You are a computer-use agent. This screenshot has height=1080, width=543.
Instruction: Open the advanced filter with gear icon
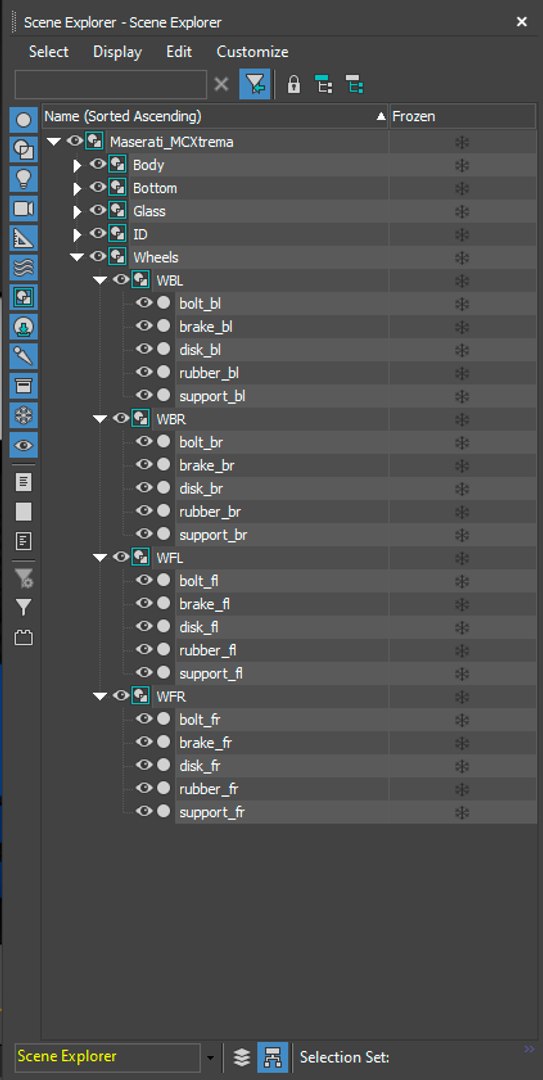click(23, 579)
